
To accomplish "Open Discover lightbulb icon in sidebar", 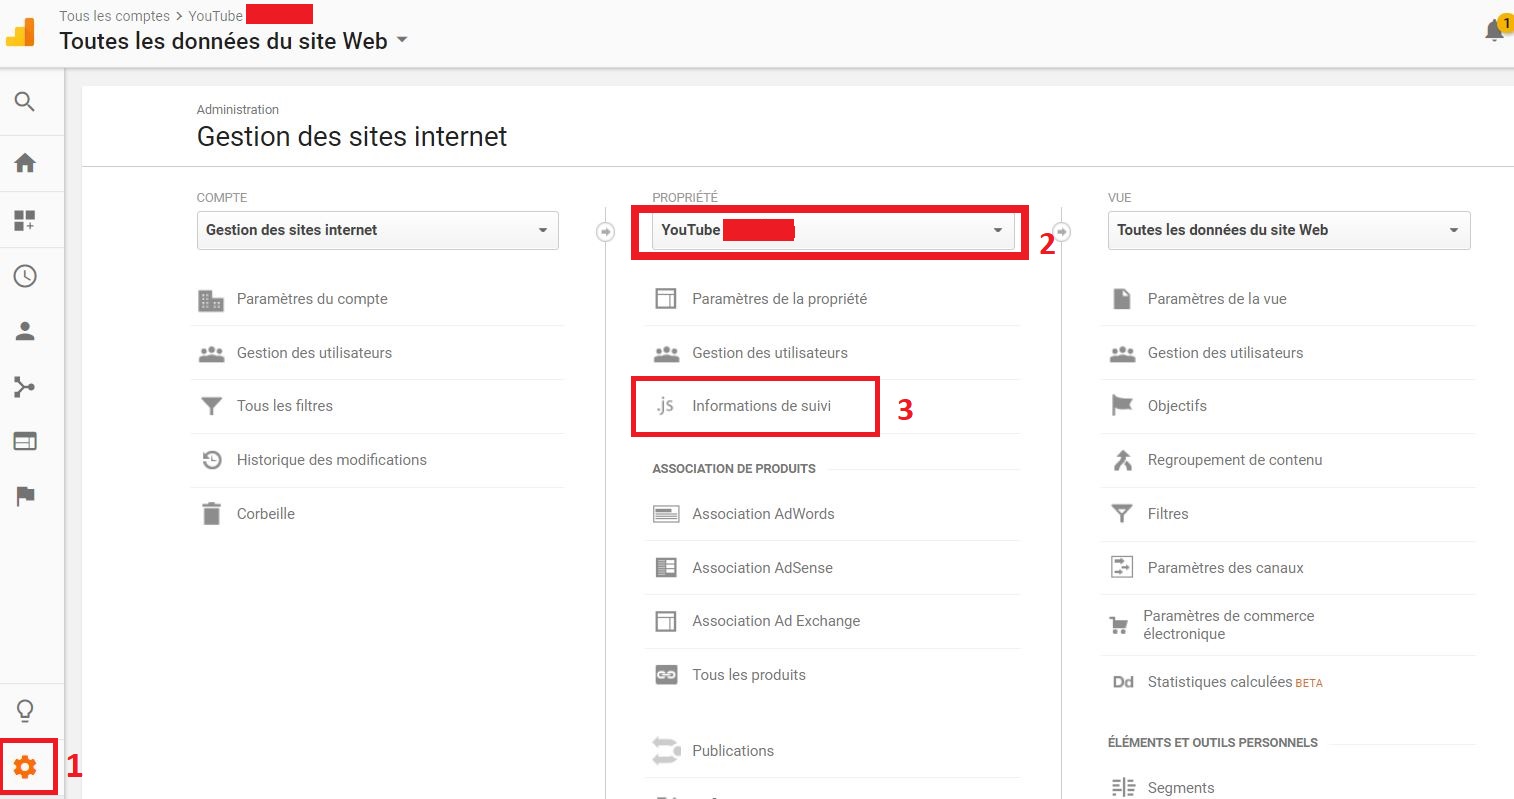I will coord(25,710).
